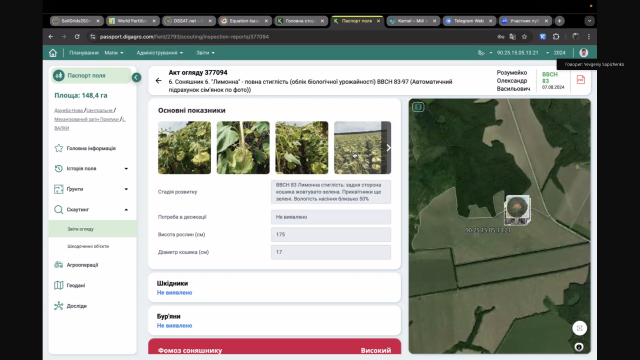Open browser extensions puzzle icon
640x360 pixels.
556,37
